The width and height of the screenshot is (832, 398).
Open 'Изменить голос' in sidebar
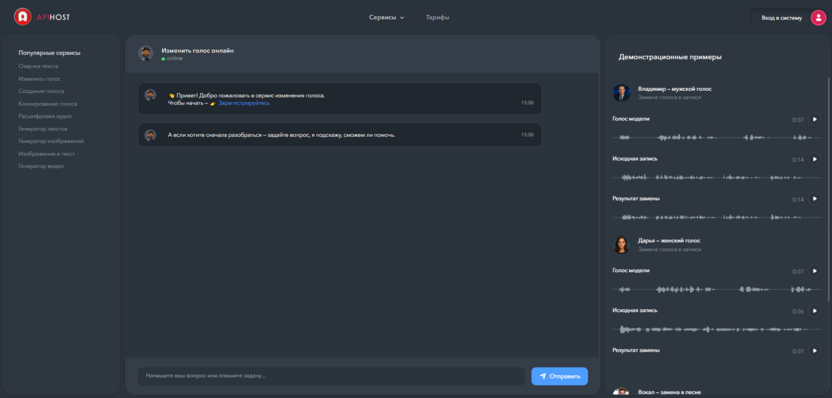tap(39, 79)
